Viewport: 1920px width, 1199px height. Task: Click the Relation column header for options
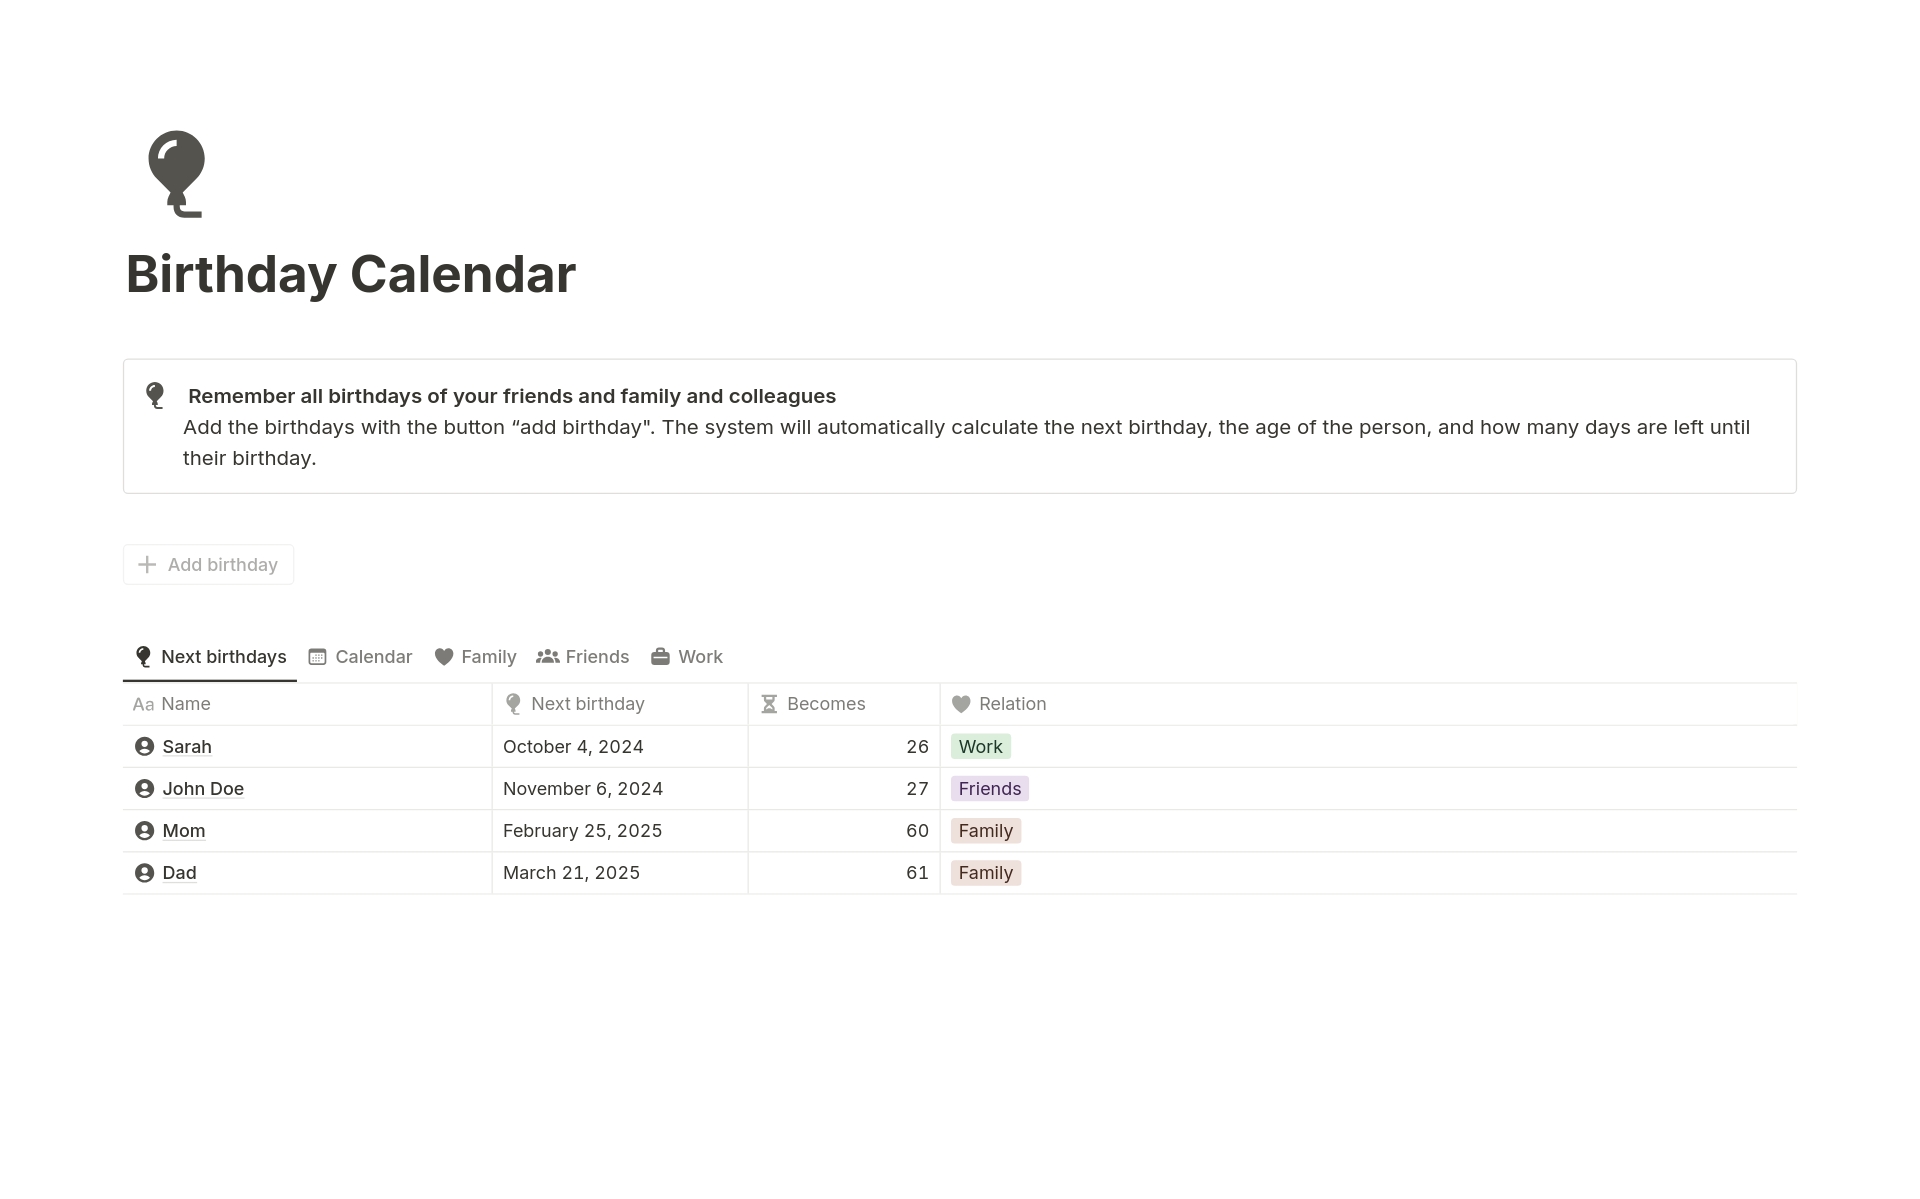click(x=1012, y=703)
